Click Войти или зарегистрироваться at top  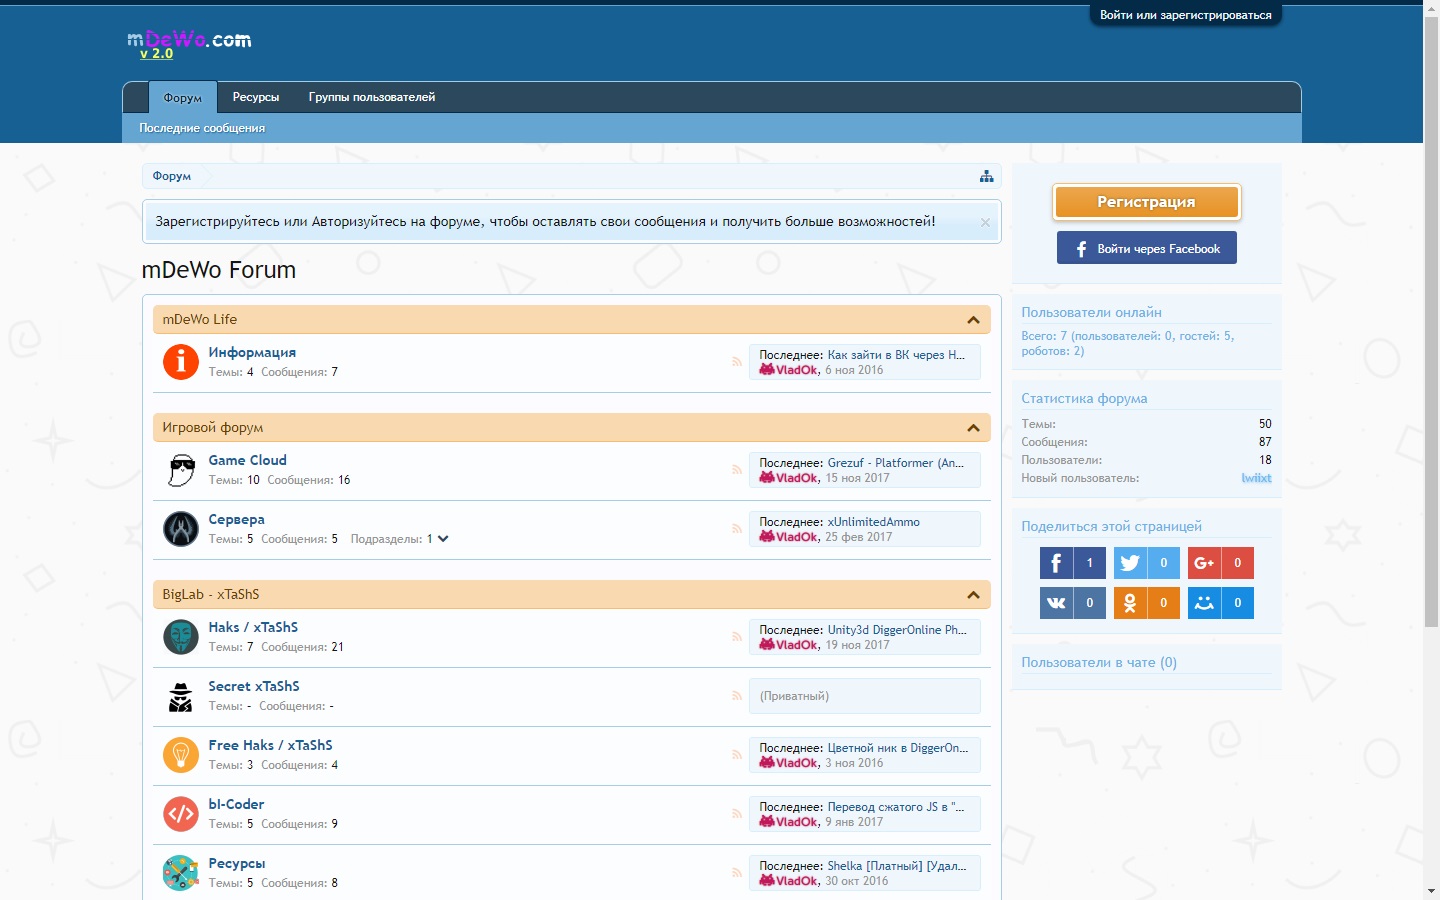[x=1186, y=15]
